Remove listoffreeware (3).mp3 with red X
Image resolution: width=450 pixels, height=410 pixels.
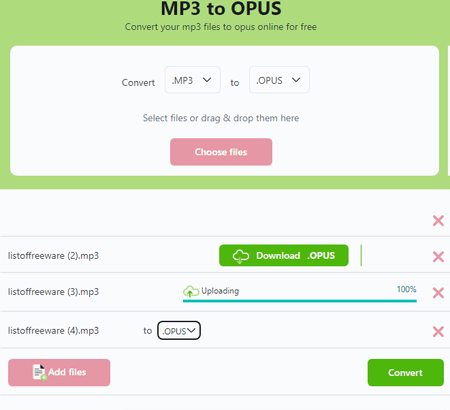438,293
